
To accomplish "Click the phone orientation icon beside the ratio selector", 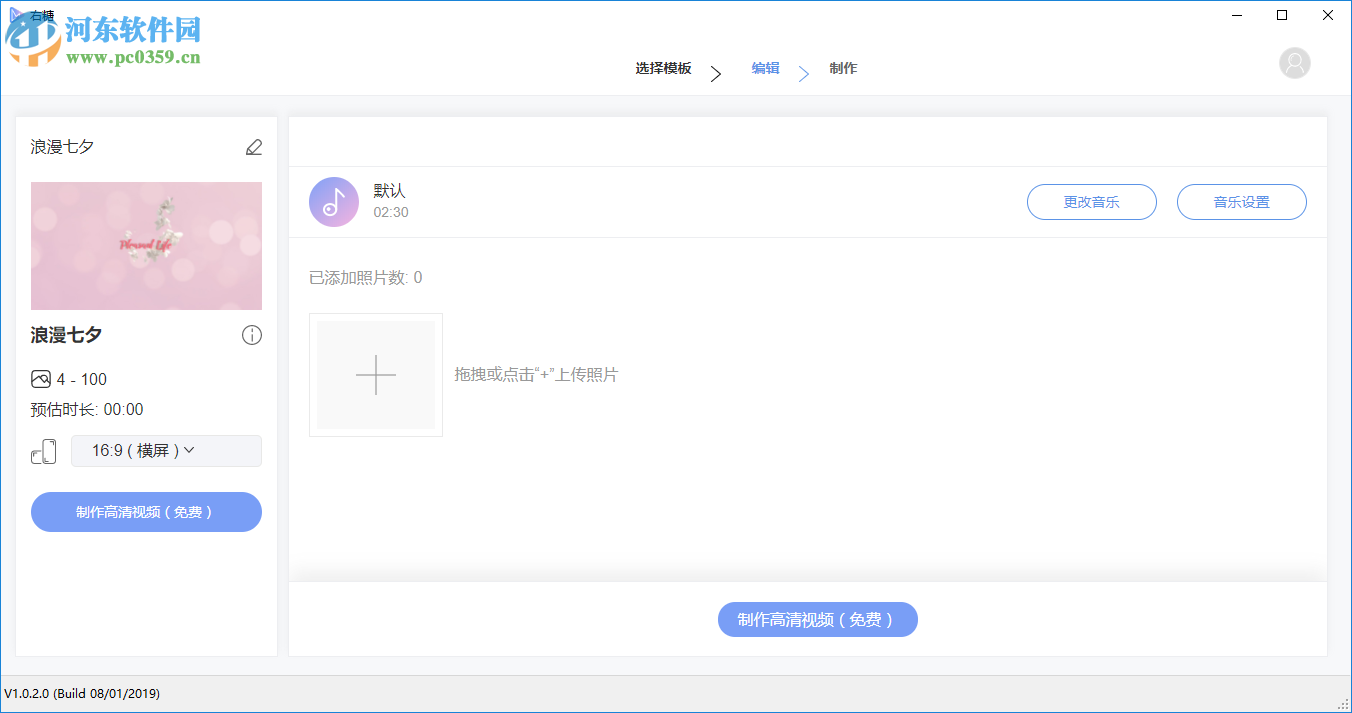I will click(x=44, y=451).
